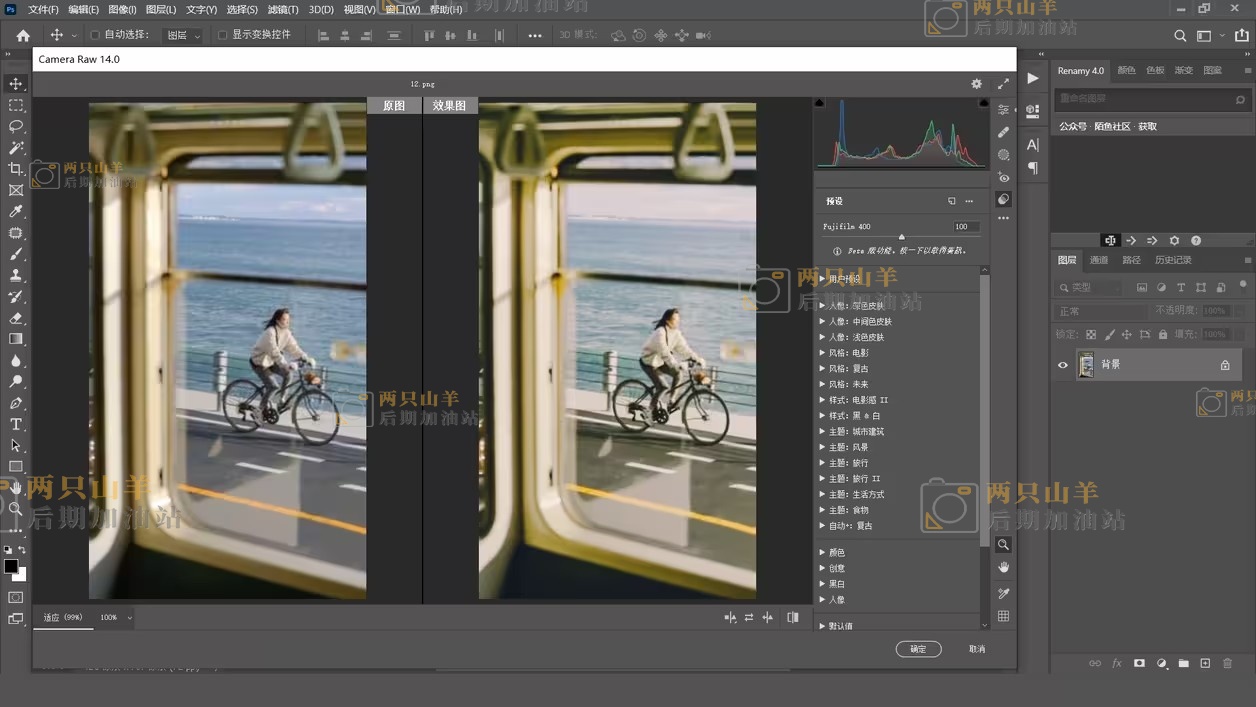The height and width of the screenshot is (707, 1256).
Task: Open the 滤镜(T) menu
Action: coord(282,9)
